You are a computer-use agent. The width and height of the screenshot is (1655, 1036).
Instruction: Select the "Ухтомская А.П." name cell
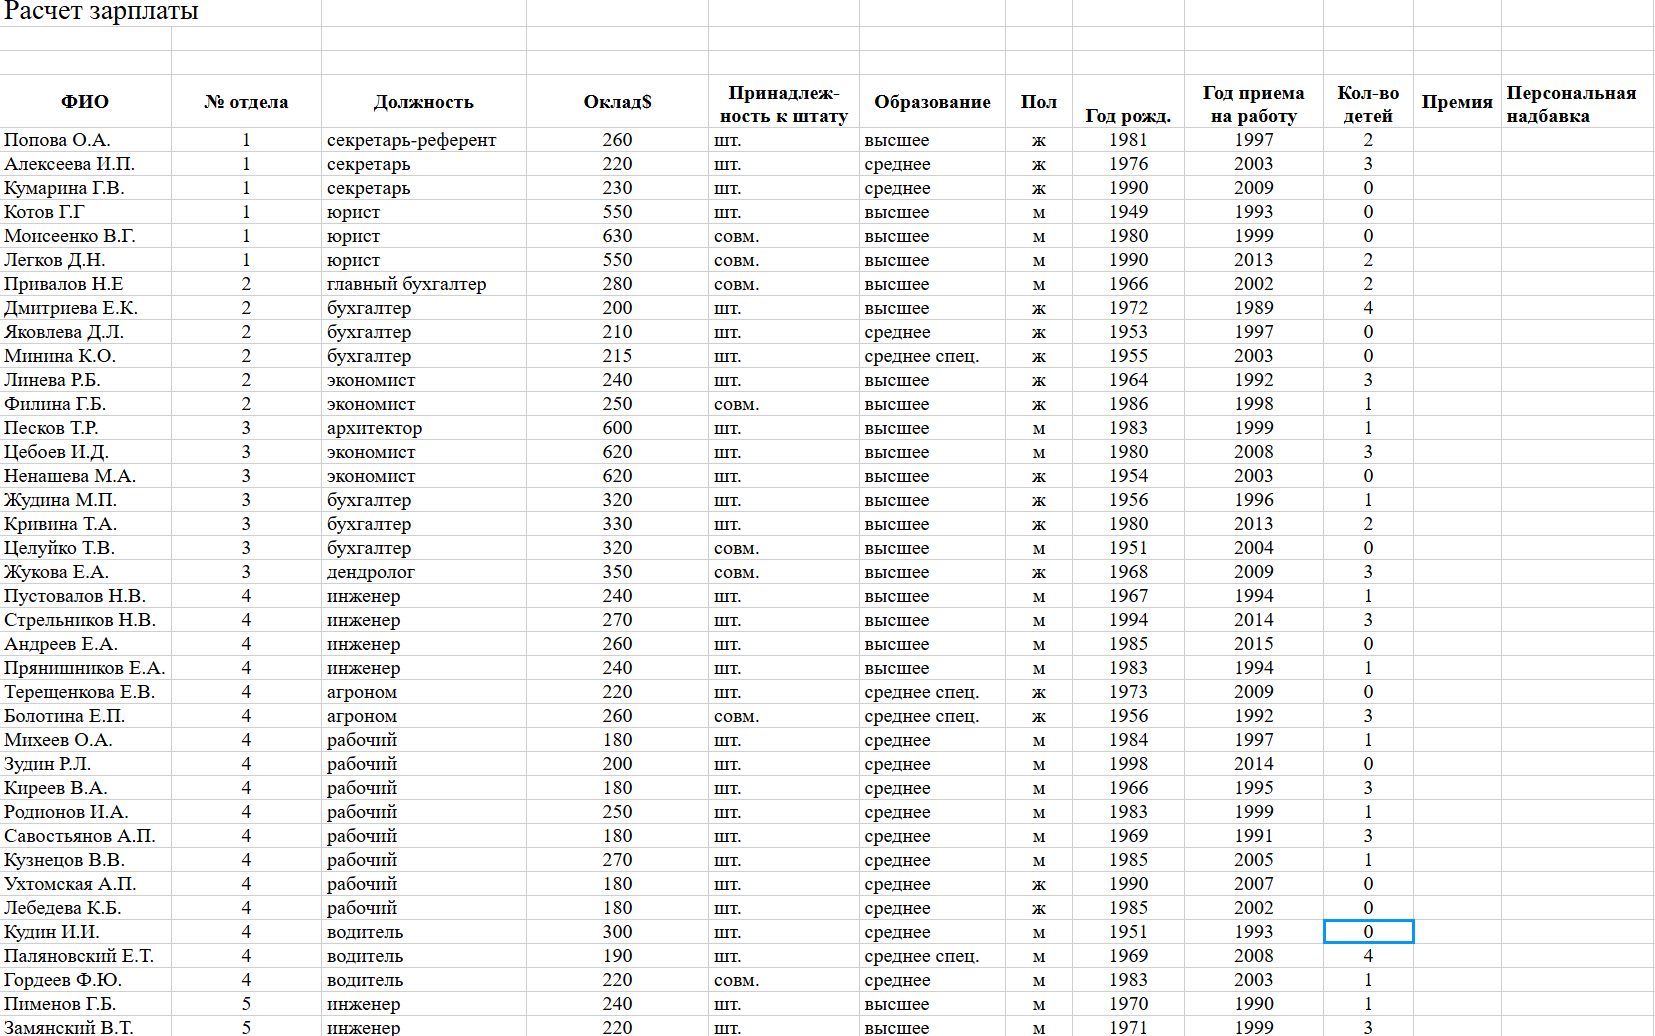70,884
